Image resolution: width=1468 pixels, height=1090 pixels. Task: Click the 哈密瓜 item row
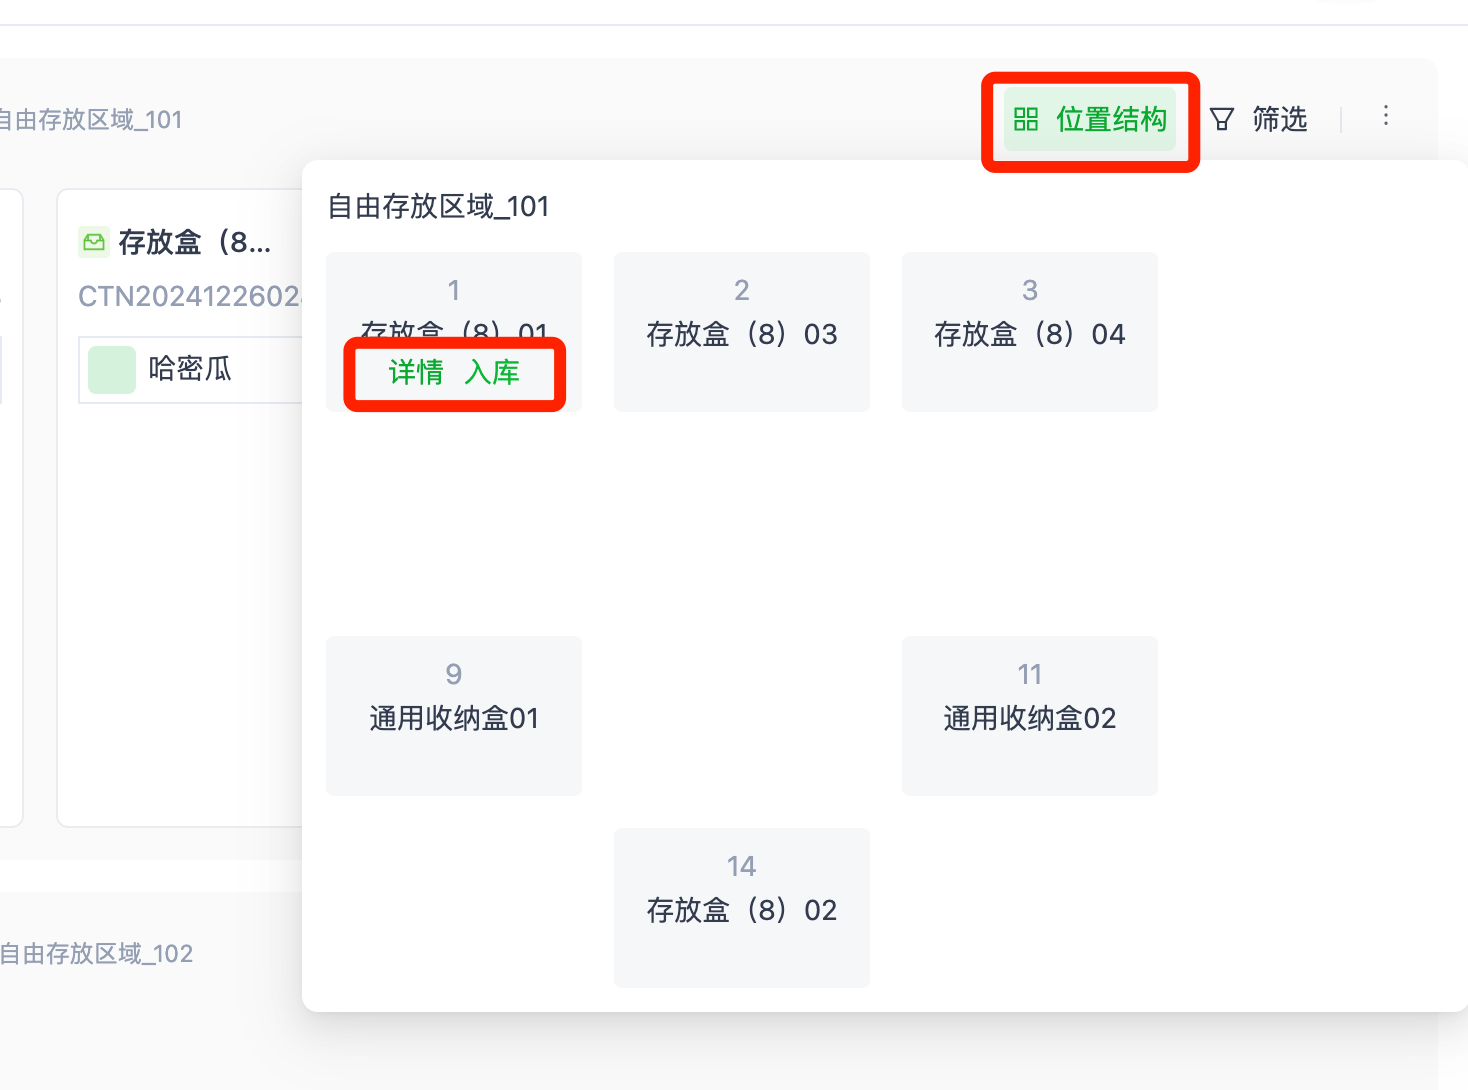(190, 369)
